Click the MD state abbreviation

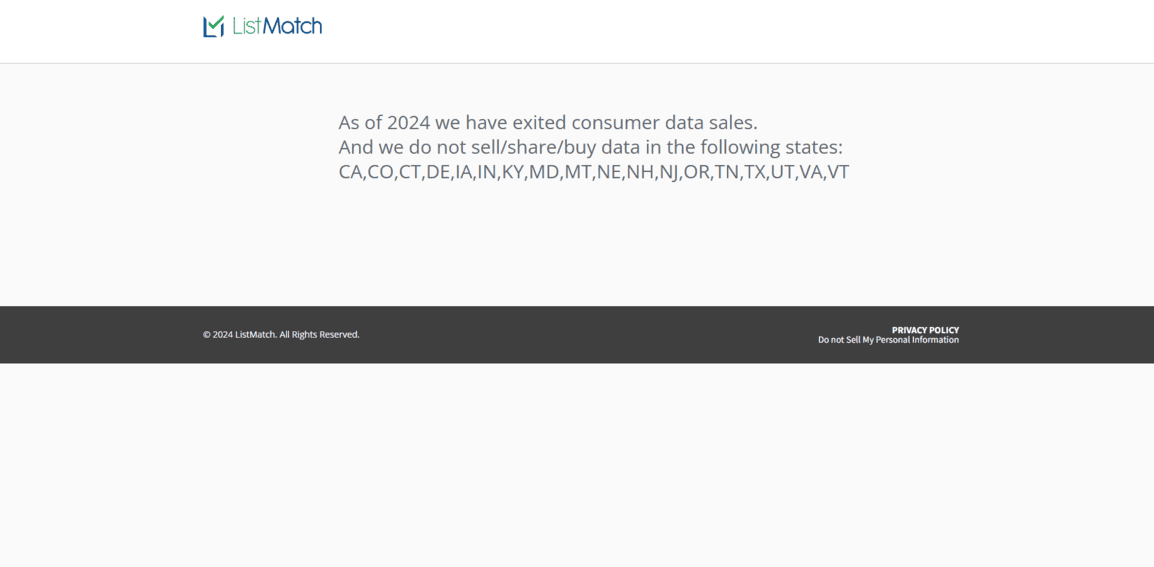pos(544,172)
